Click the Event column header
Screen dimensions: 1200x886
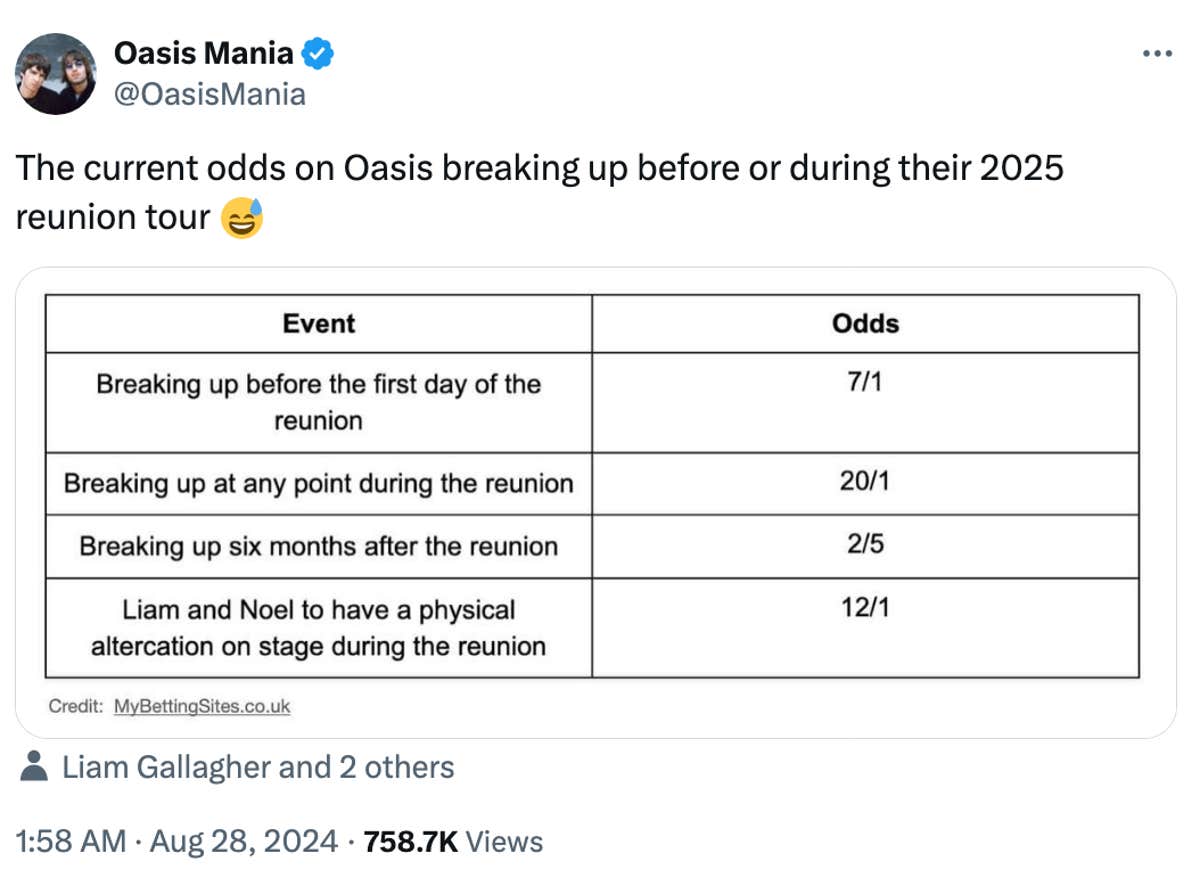click(x=318, y=323)
